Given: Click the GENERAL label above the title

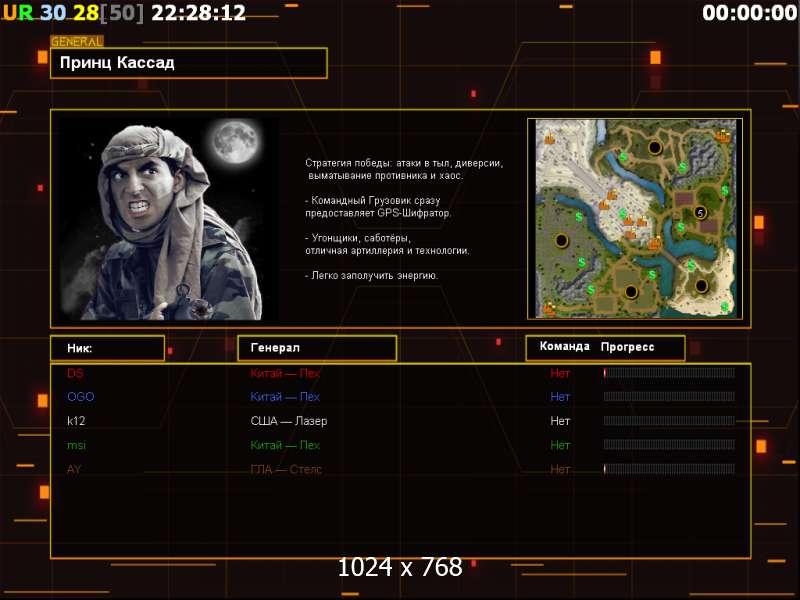Looking at the screenshot, I should [77, 41].
